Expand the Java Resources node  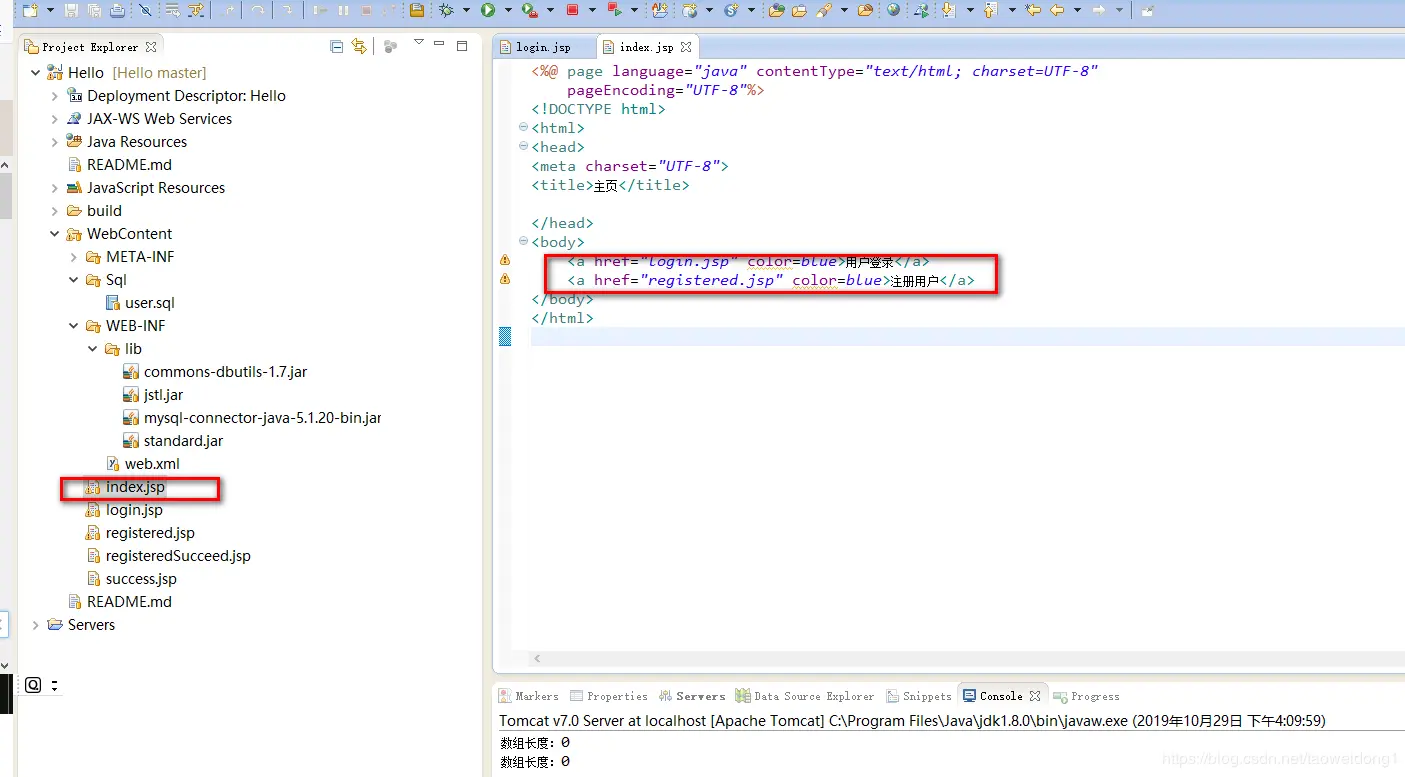coord(55,142)
